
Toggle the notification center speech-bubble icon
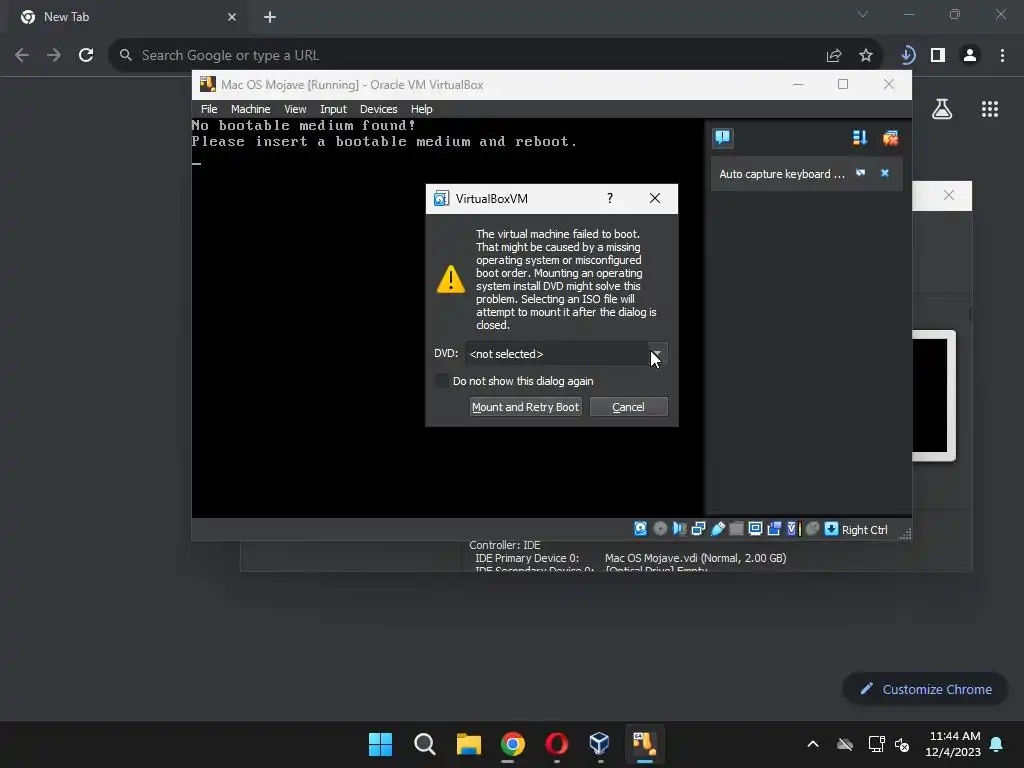[x=722, y=138]
